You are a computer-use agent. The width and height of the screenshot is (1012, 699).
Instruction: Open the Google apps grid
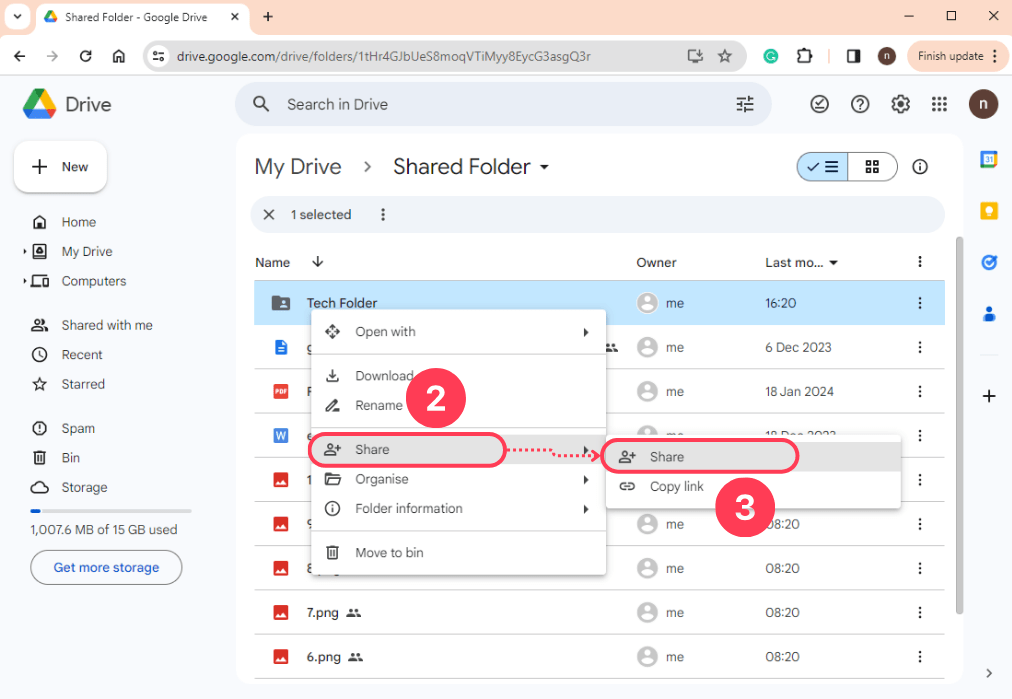click(938, 104)
